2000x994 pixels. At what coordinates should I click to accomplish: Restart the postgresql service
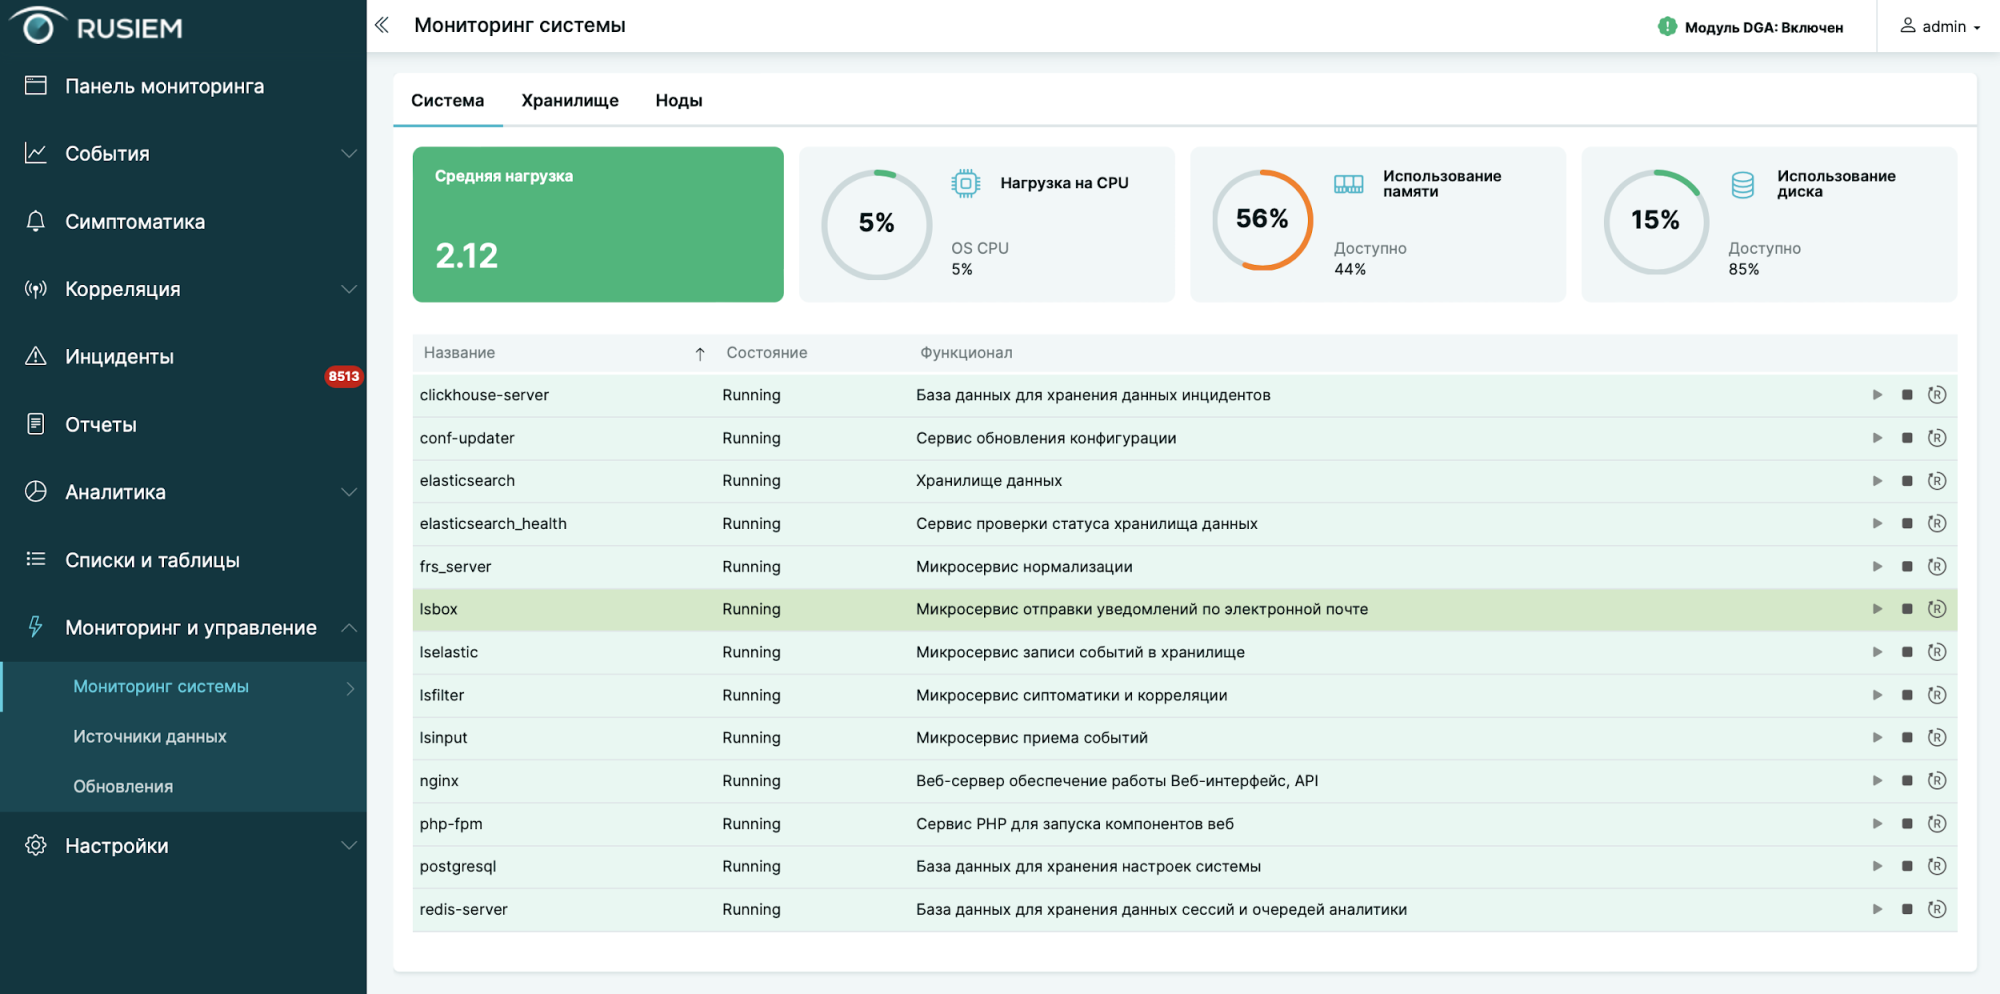point(1937,866)
